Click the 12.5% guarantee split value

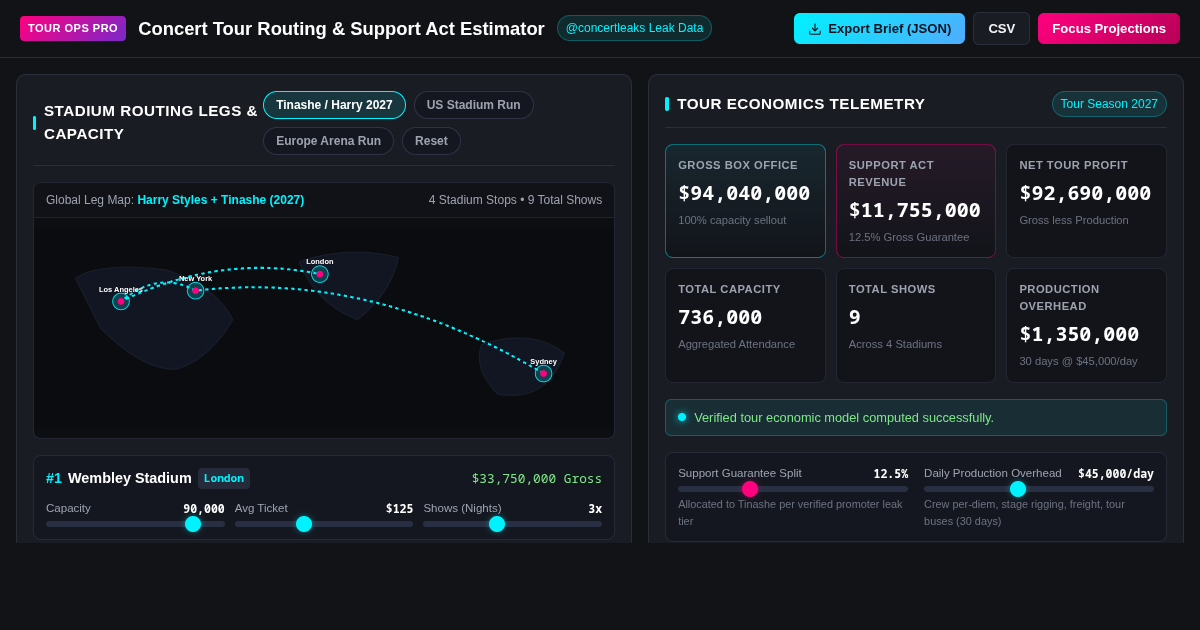click(x=891, y=474)
